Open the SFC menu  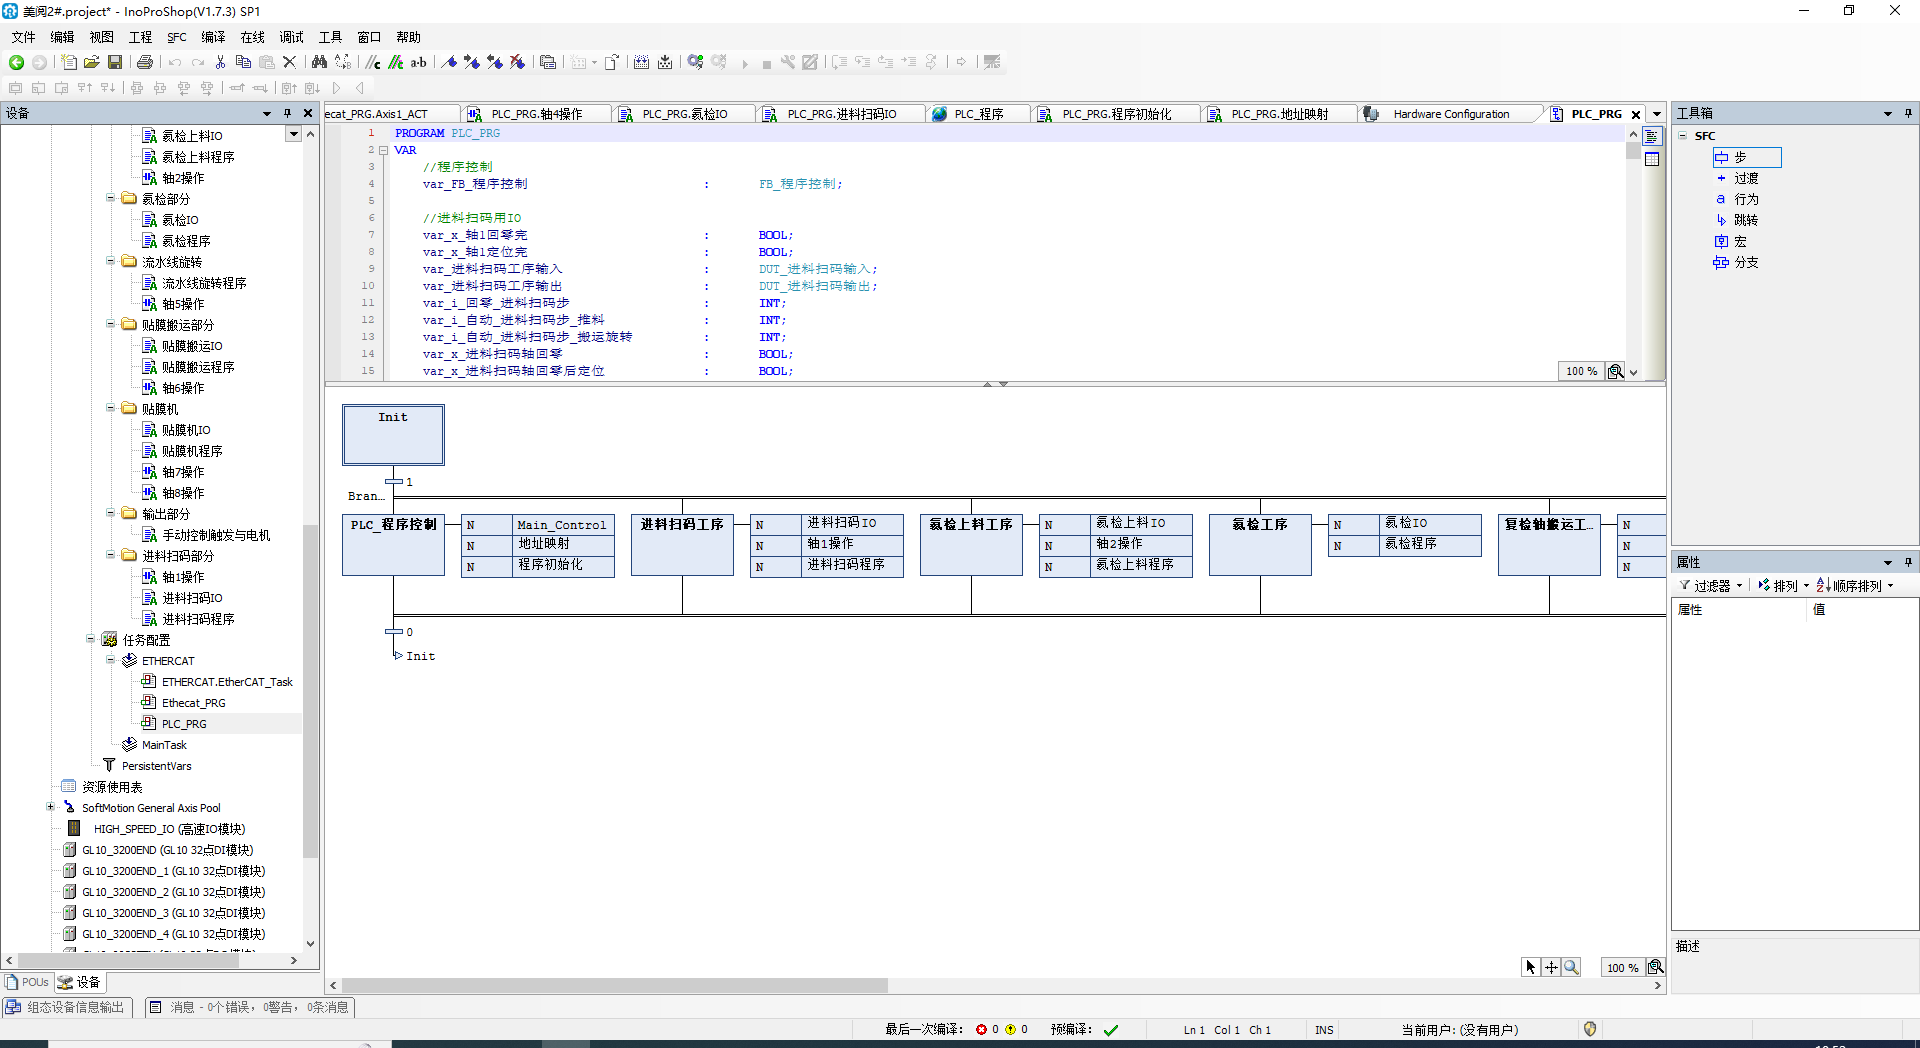[177, 37]
